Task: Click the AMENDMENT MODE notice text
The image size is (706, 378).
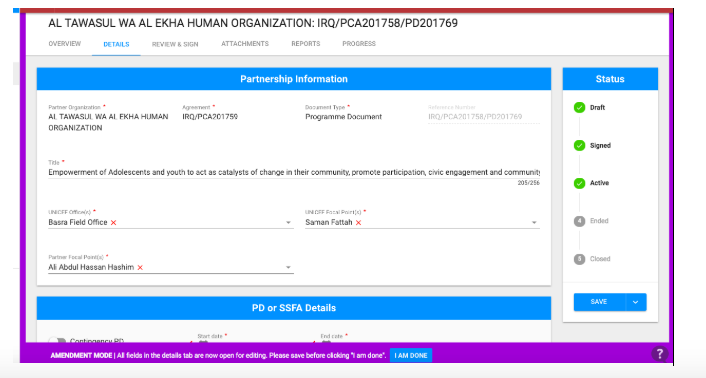Action: (x=218, y=356)
